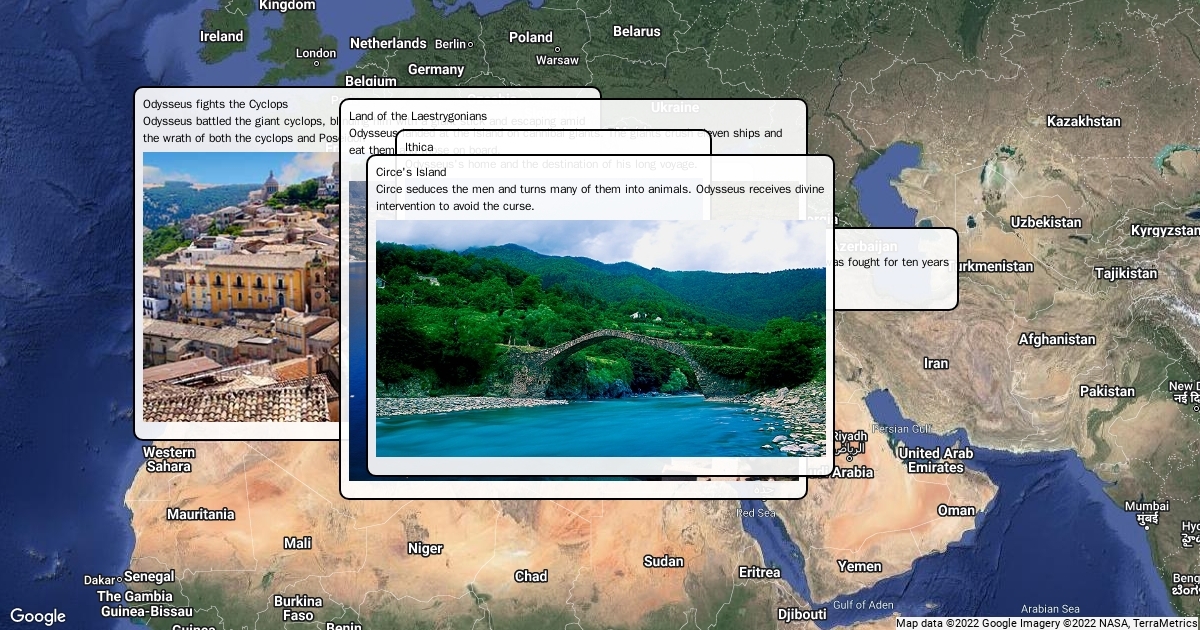Click the London city label
This screenshot has width=1200, height=630.
coord(316,54)
